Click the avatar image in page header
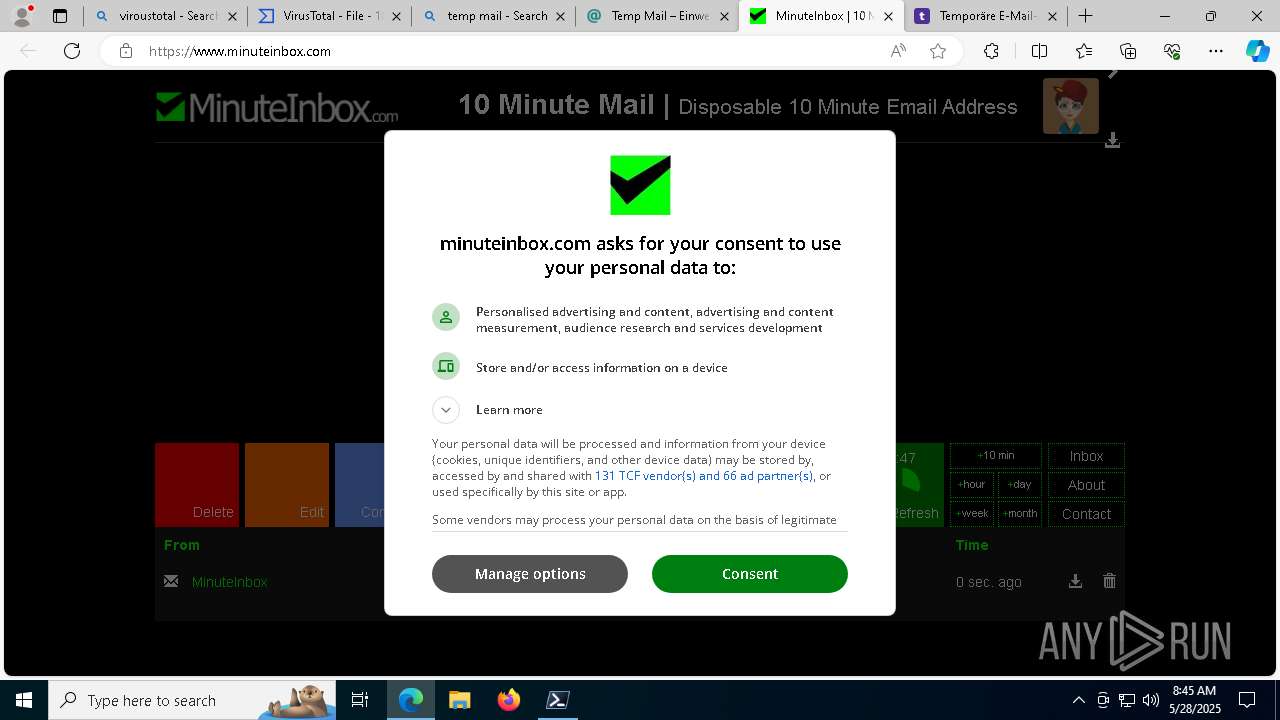 pos(1071,106)
